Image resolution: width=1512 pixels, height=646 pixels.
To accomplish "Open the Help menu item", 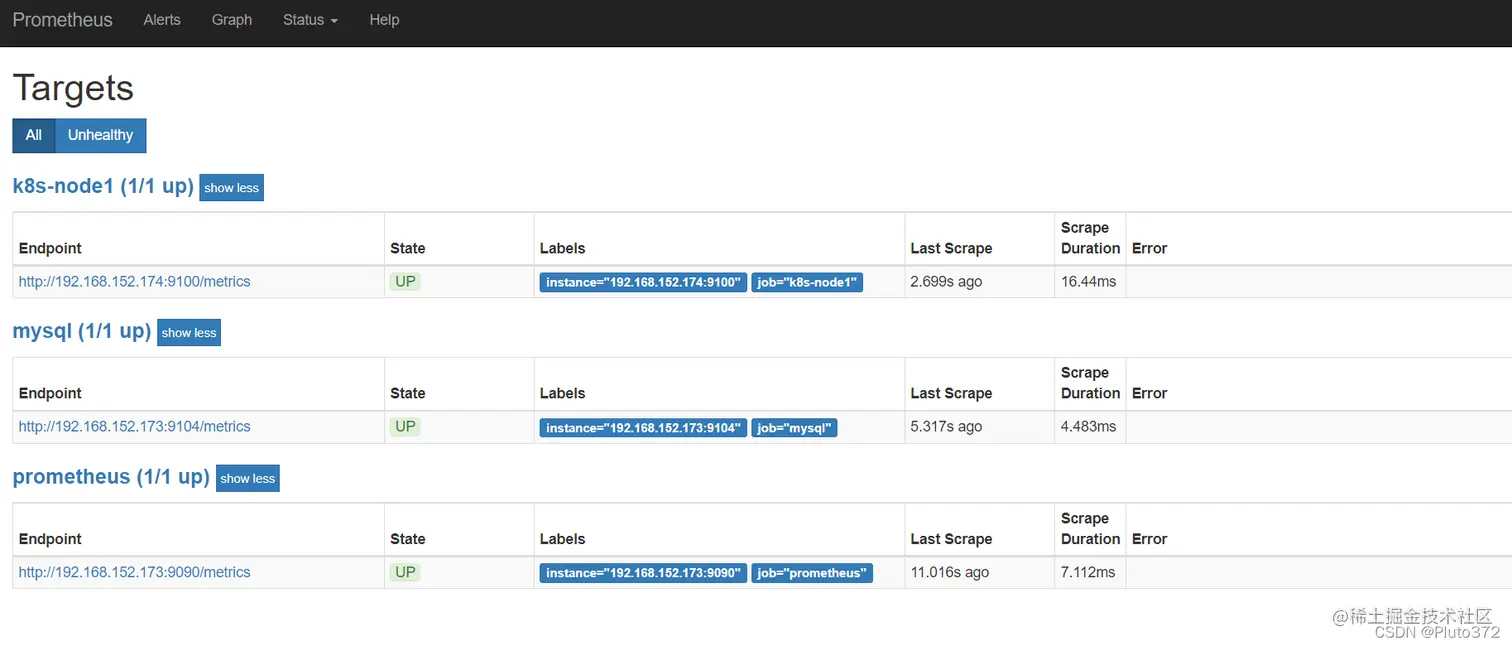I will coord(384,20).
